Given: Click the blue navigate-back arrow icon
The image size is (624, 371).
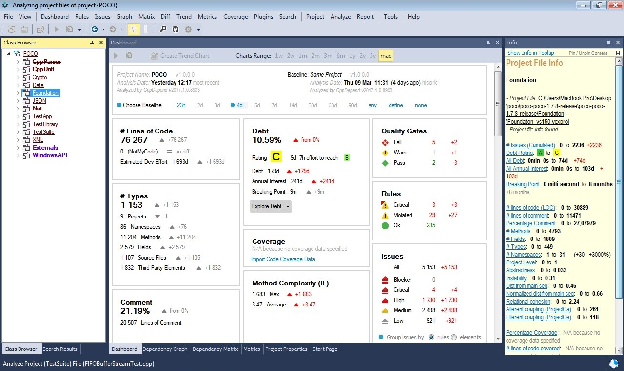Looking at the screenshot, I should [95, 29].
